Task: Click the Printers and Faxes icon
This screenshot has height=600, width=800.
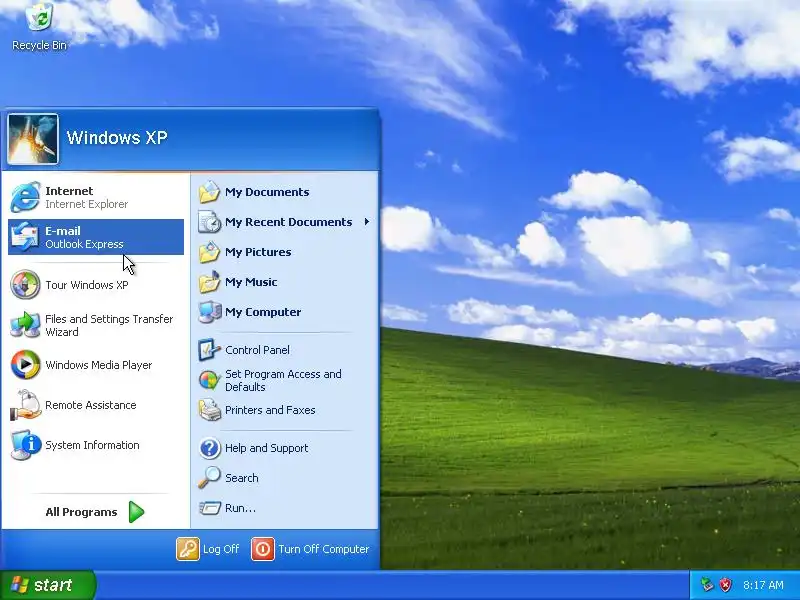Action: (x=209, y=410)
